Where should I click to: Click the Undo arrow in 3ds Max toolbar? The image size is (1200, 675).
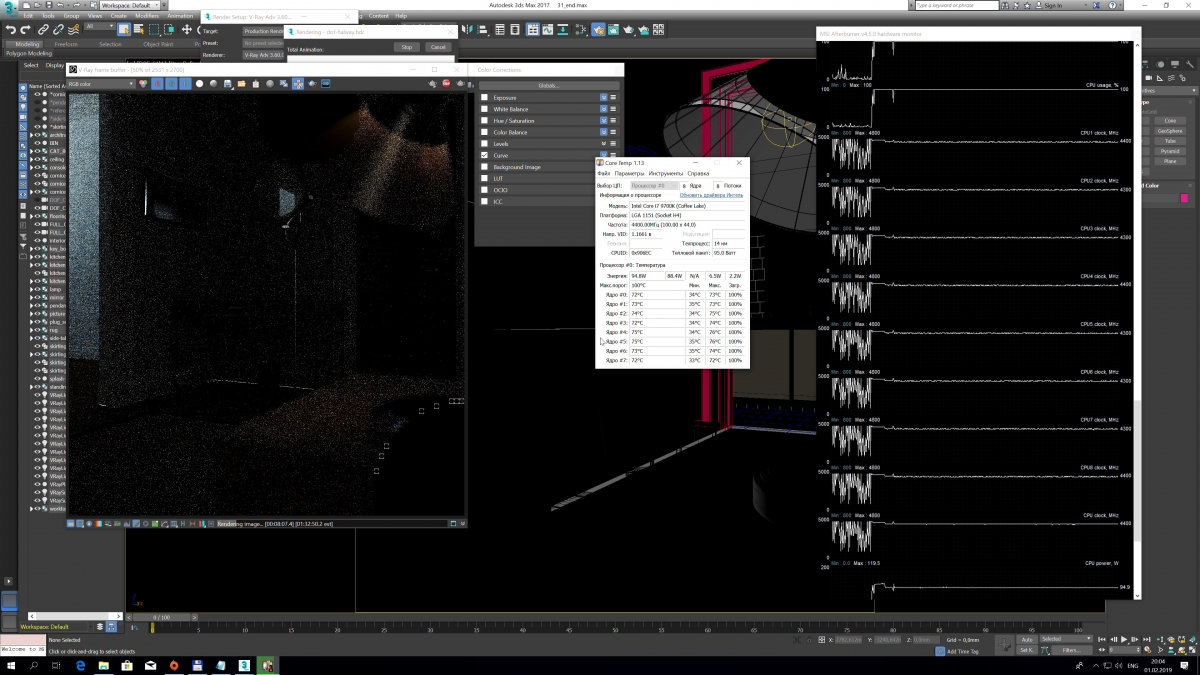[11, 30]
